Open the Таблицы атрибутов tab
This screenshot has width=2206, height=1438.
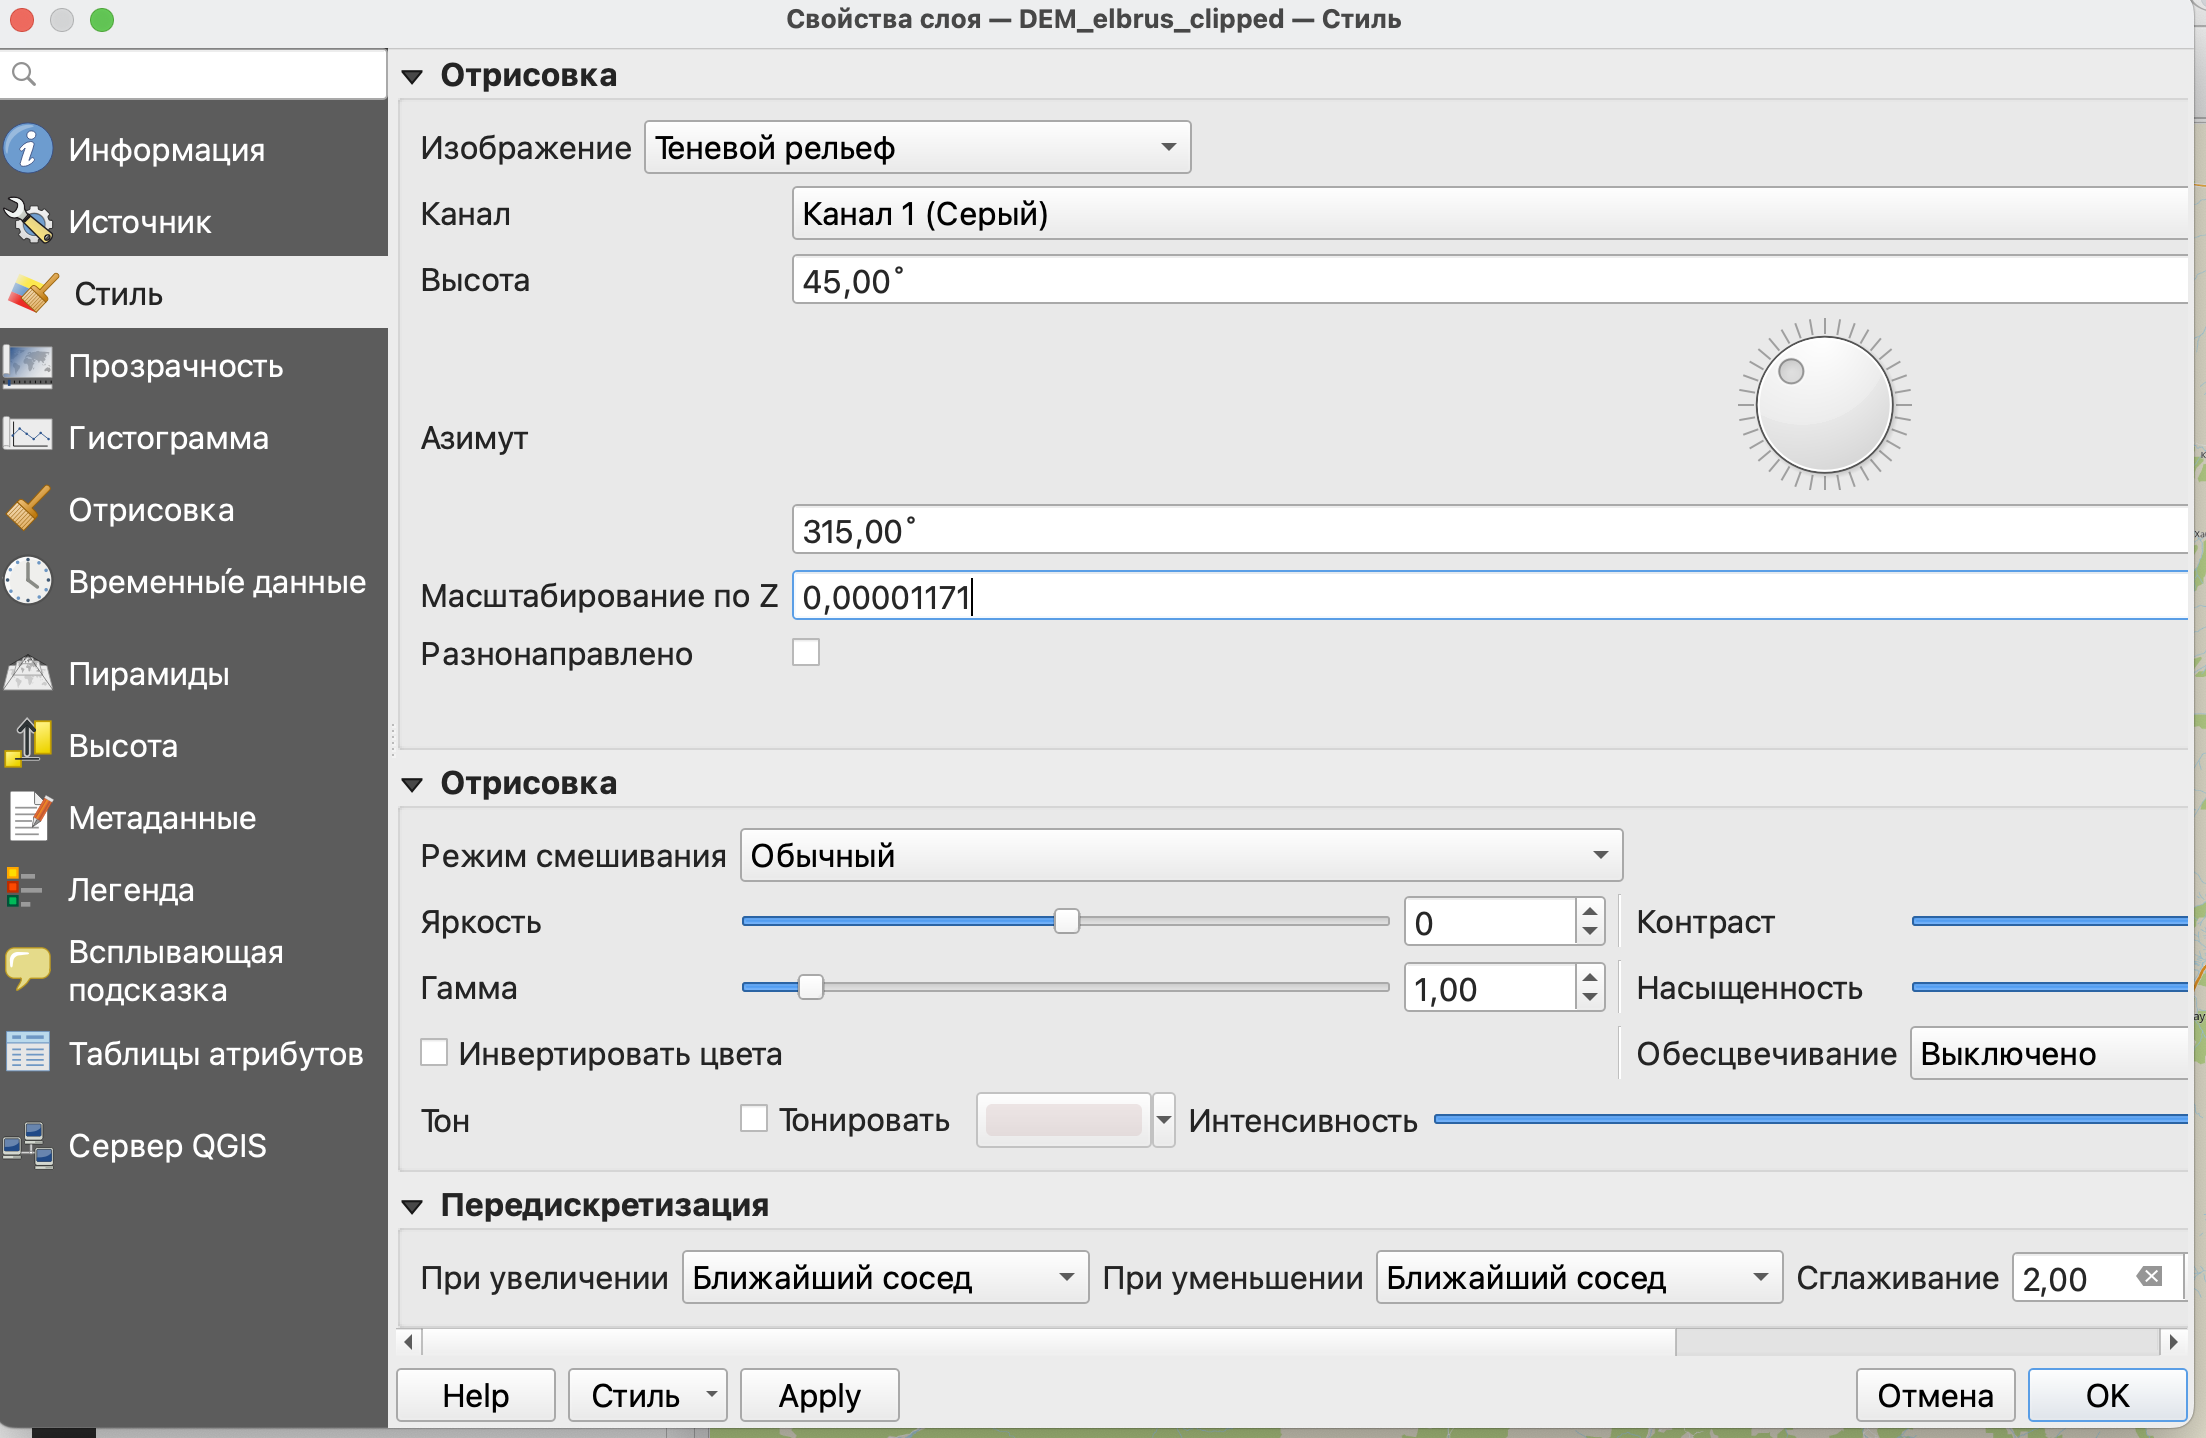tap(215, 1054)
